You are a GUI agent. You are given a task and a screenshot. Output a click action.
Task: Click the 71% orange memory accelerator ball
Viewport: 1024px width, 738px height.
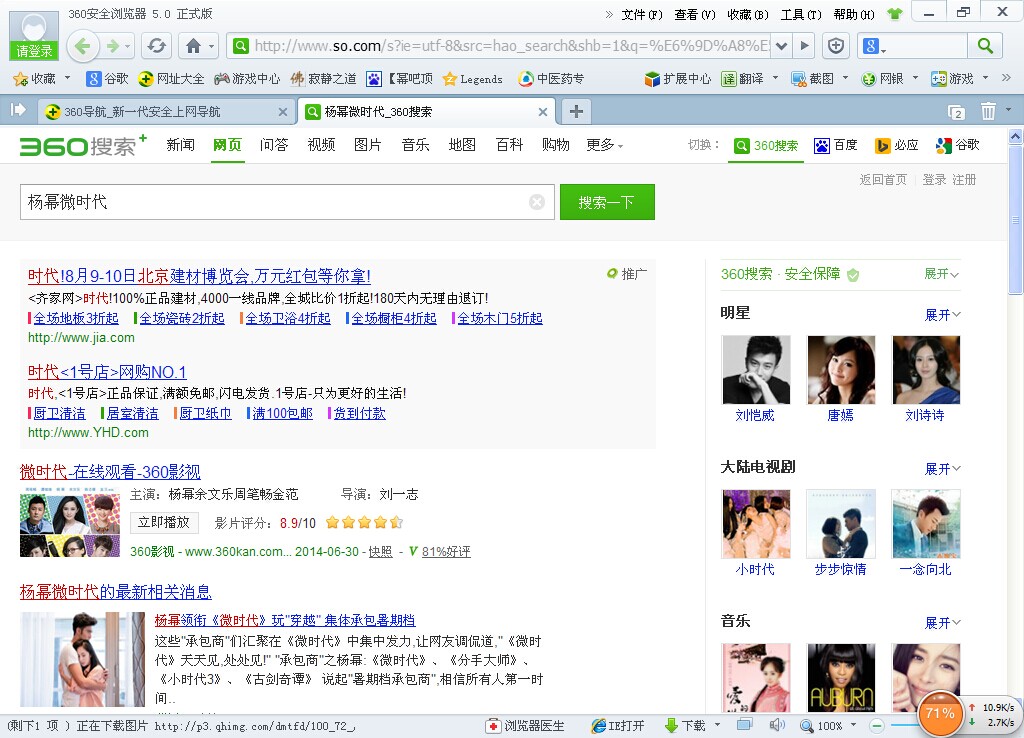point(941,714)
